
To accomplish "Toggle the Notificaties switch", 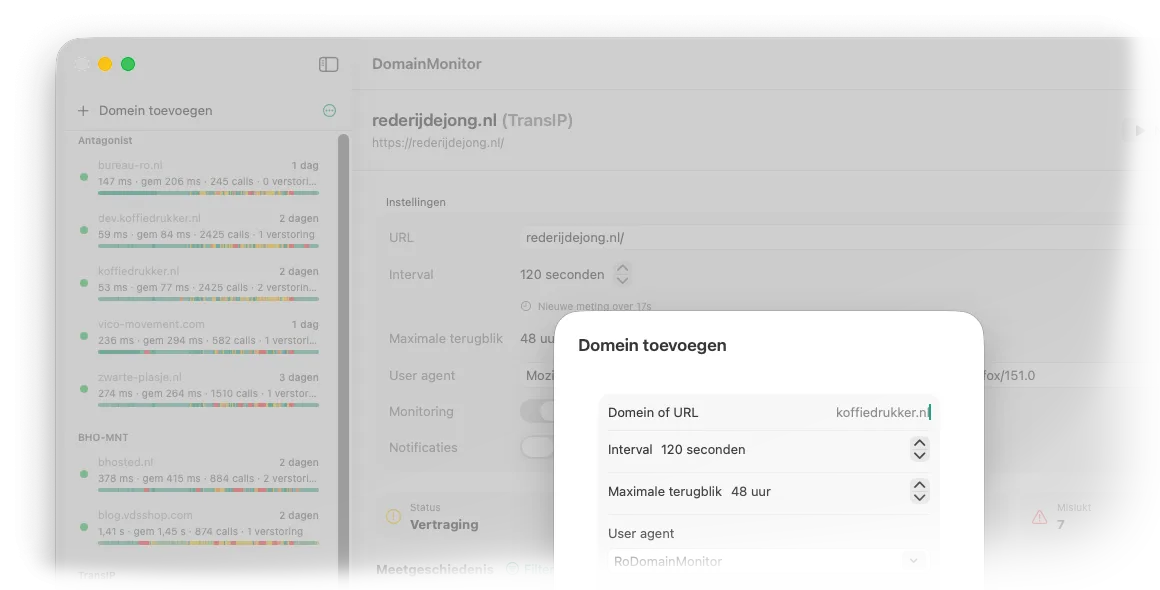I will point(537,447).
